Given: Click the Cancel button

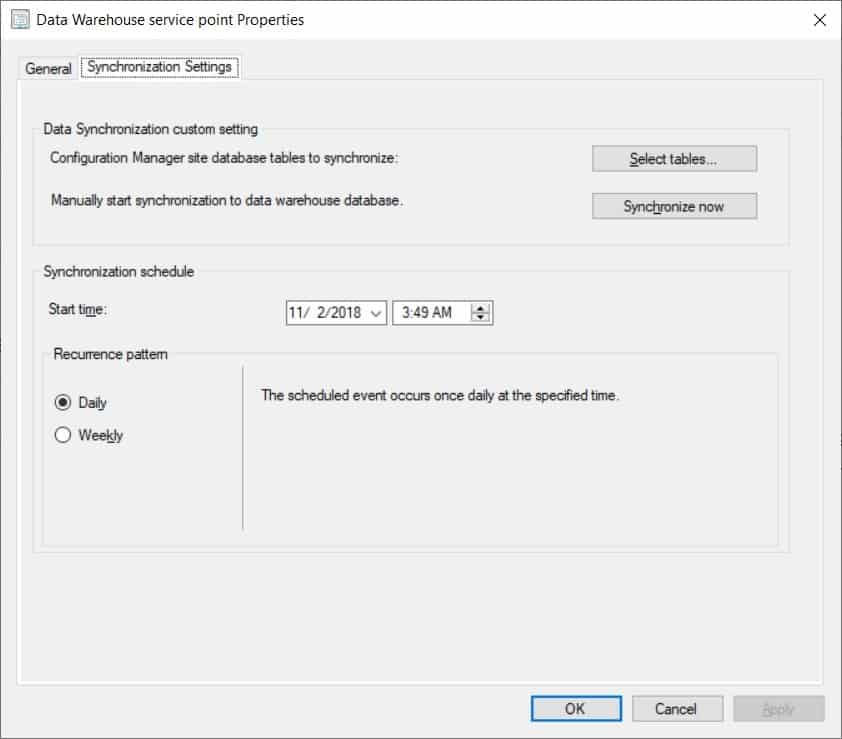Looking at the screenshot, I should (677, 708).
